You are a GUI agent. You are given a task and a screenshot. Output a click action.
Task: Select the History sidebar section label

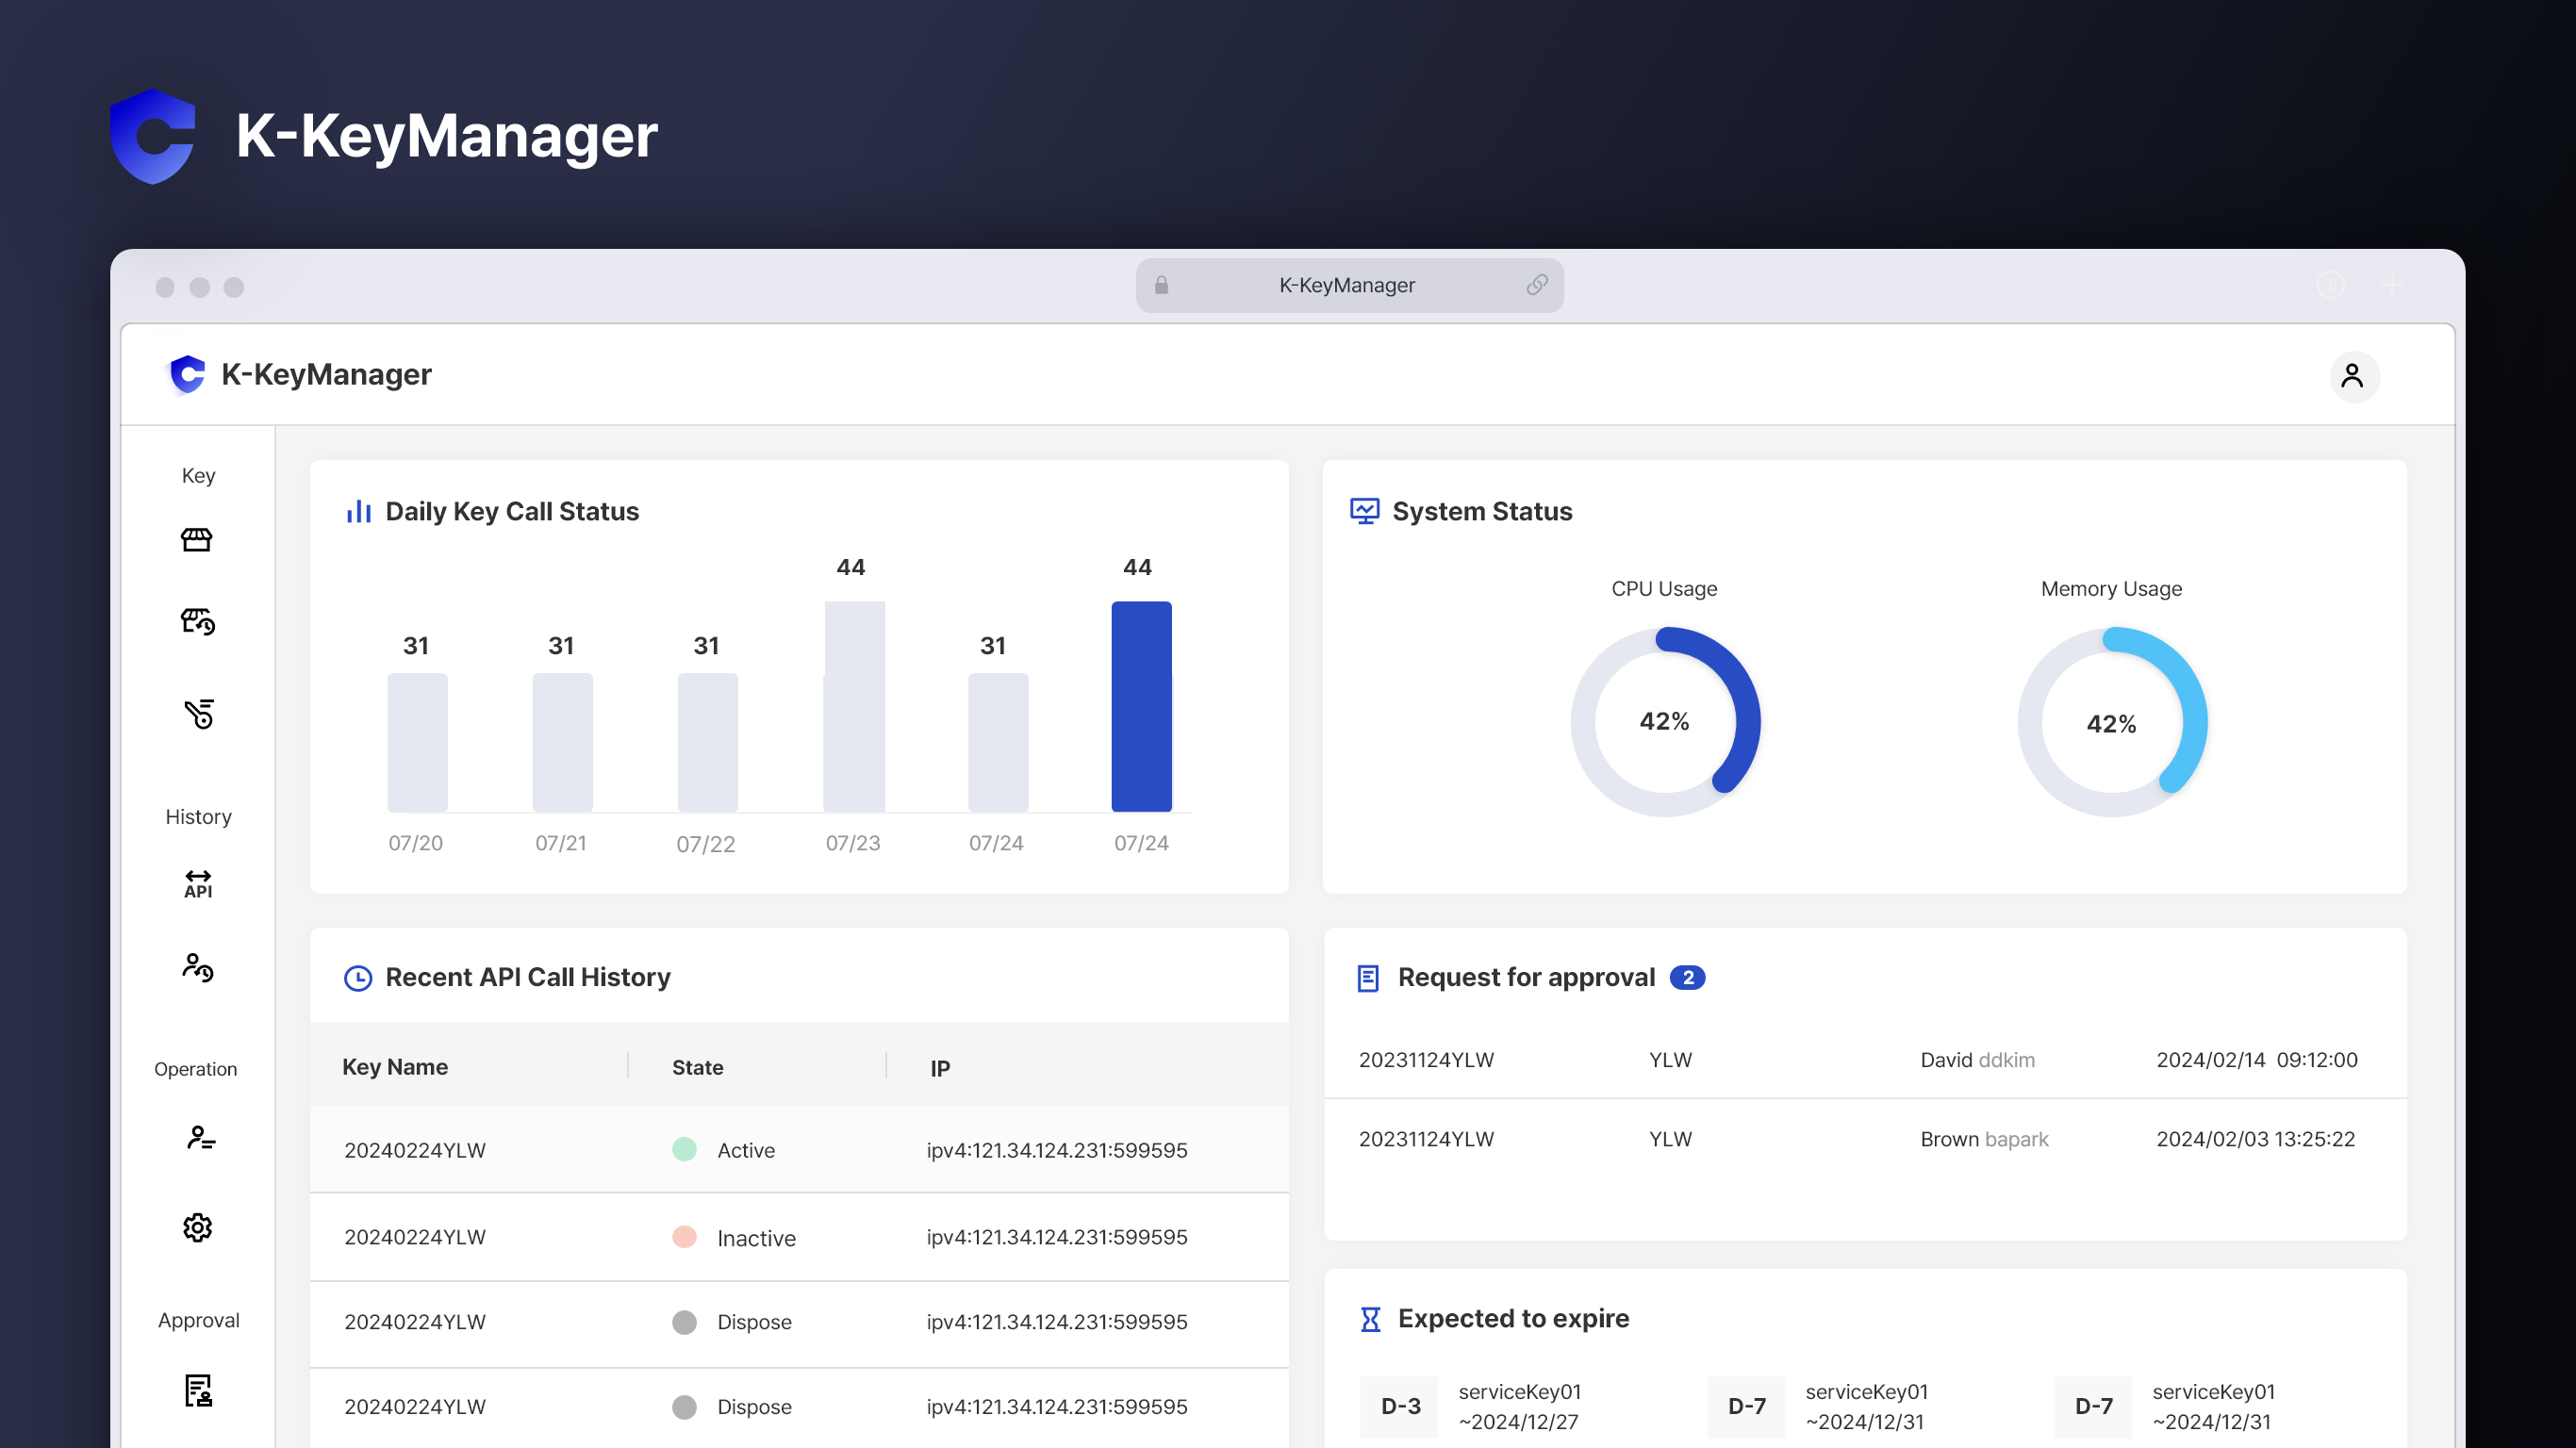click(198, 817)
